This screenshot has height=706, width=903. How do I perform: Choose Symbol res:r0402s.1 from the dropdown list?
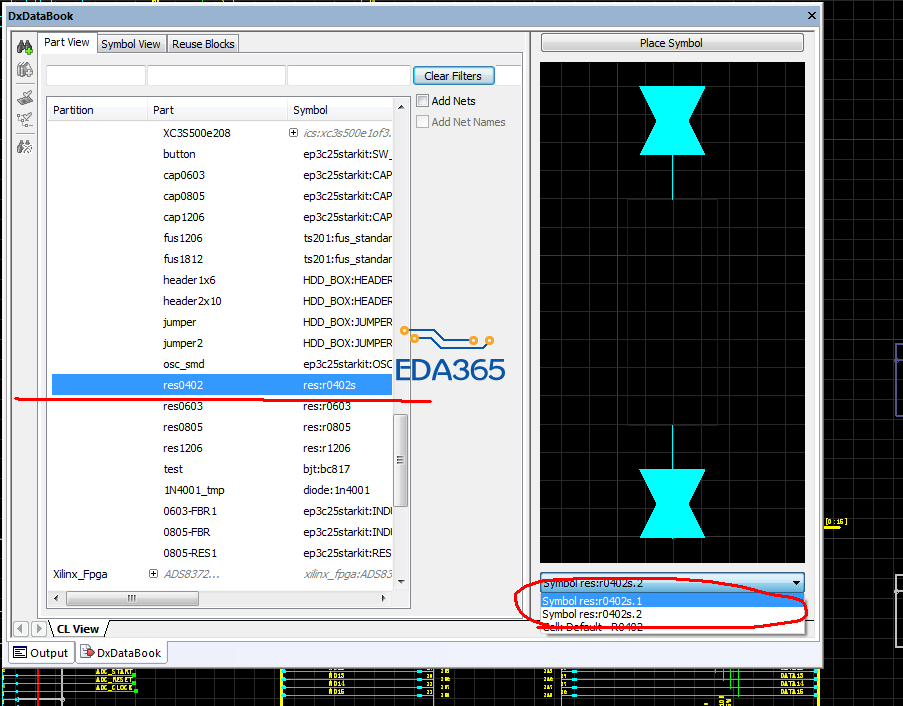[x=672, y=601]
